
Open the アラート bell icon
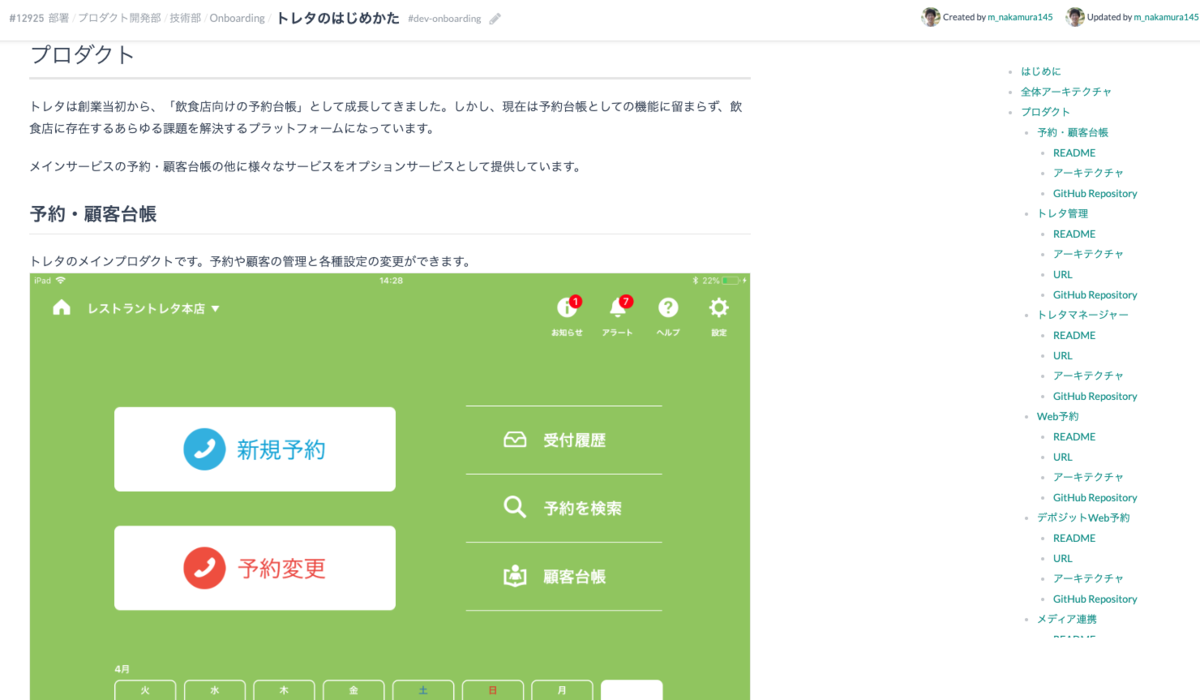pyautogui.click(x=618, y=308)
